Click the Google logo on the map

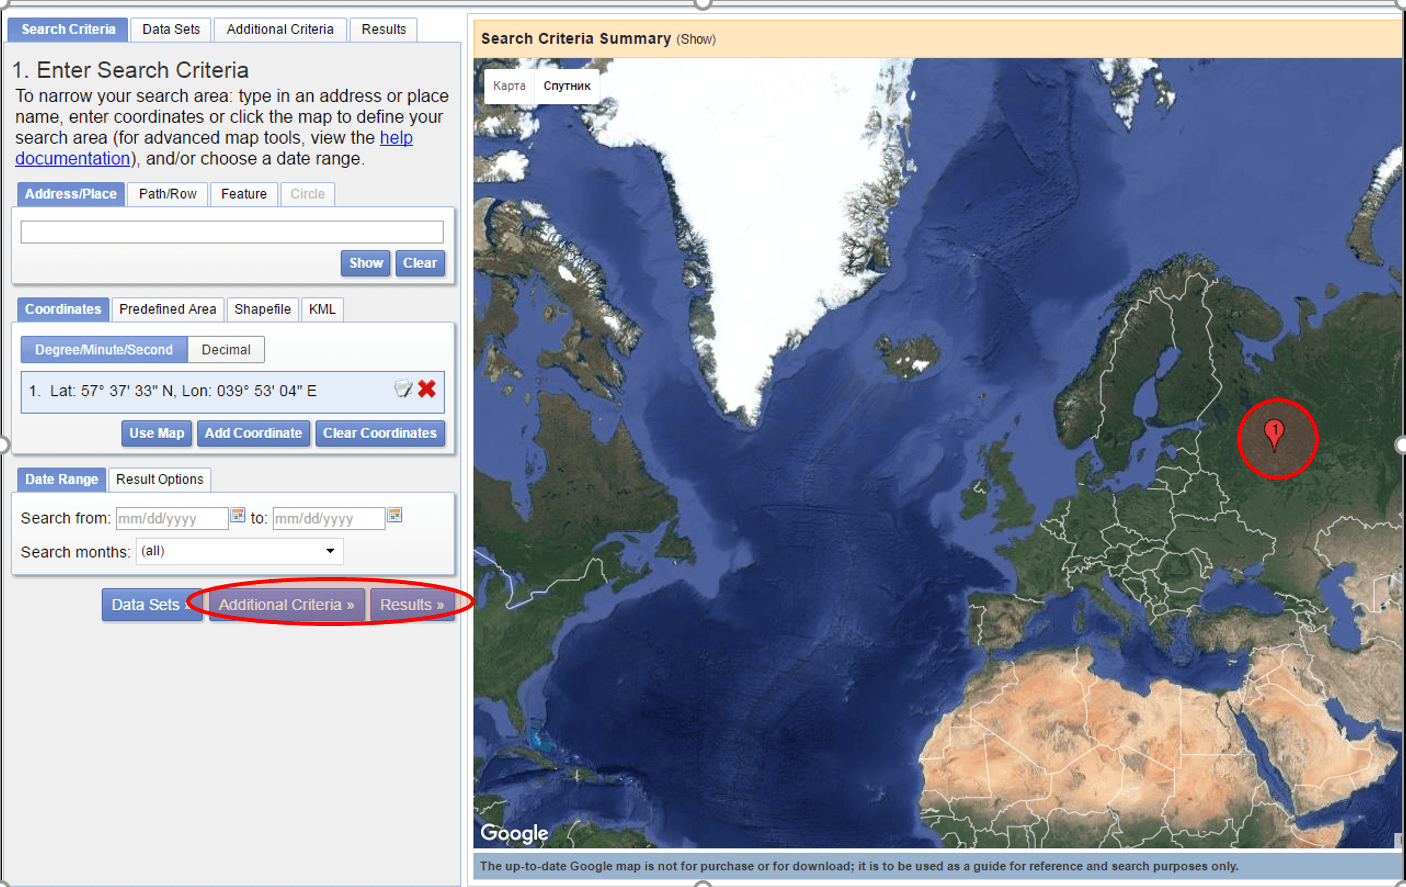pos(514,833)
